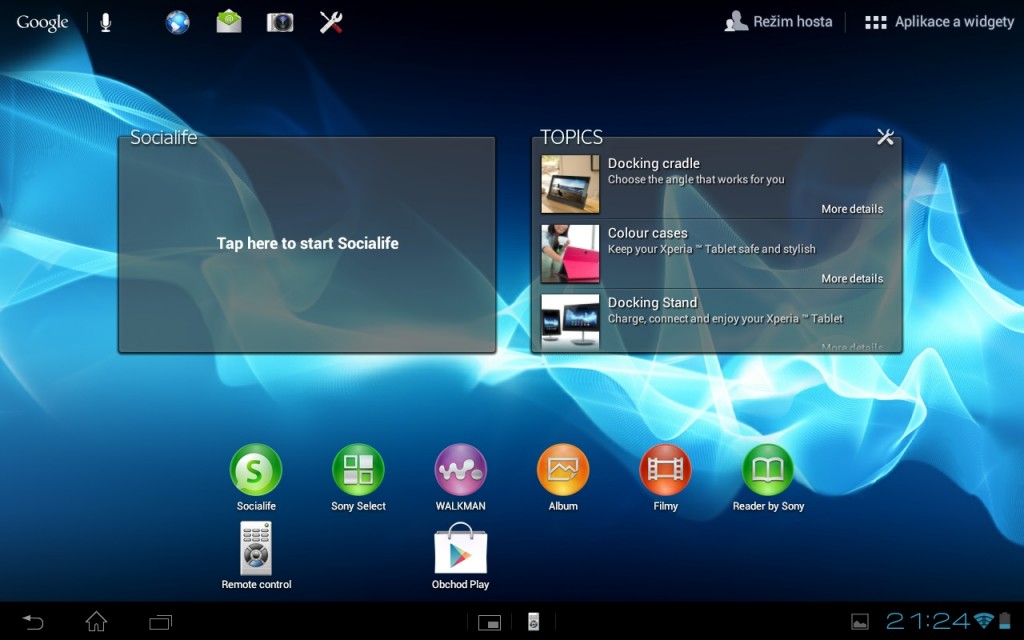The image size is (1024, 640).
Task: Open the recent apps button
Action: (x=160, y=622)
